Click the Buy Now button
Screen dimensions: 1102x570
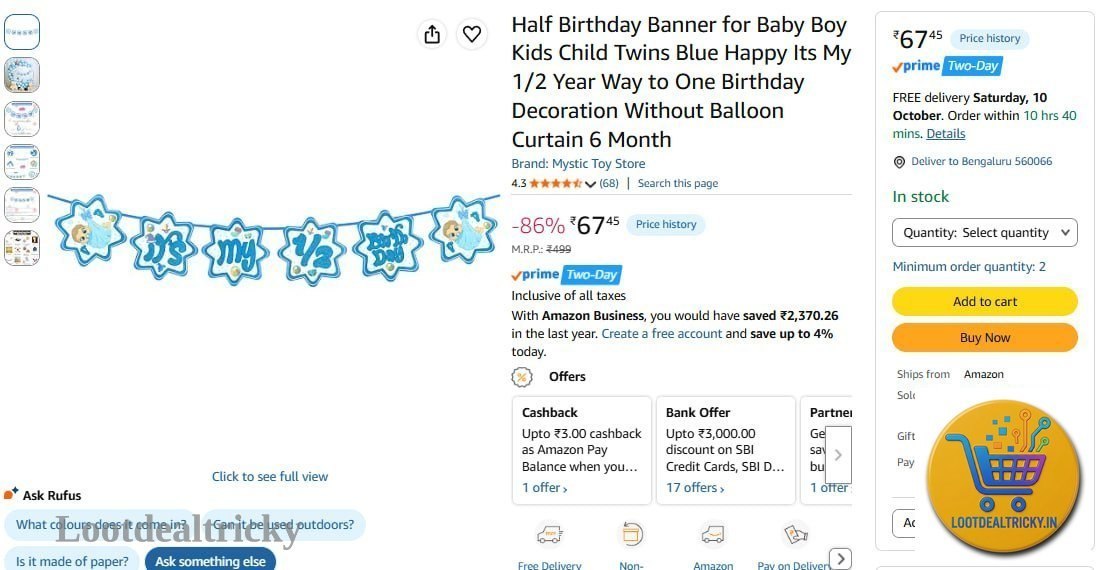(985, 337)
